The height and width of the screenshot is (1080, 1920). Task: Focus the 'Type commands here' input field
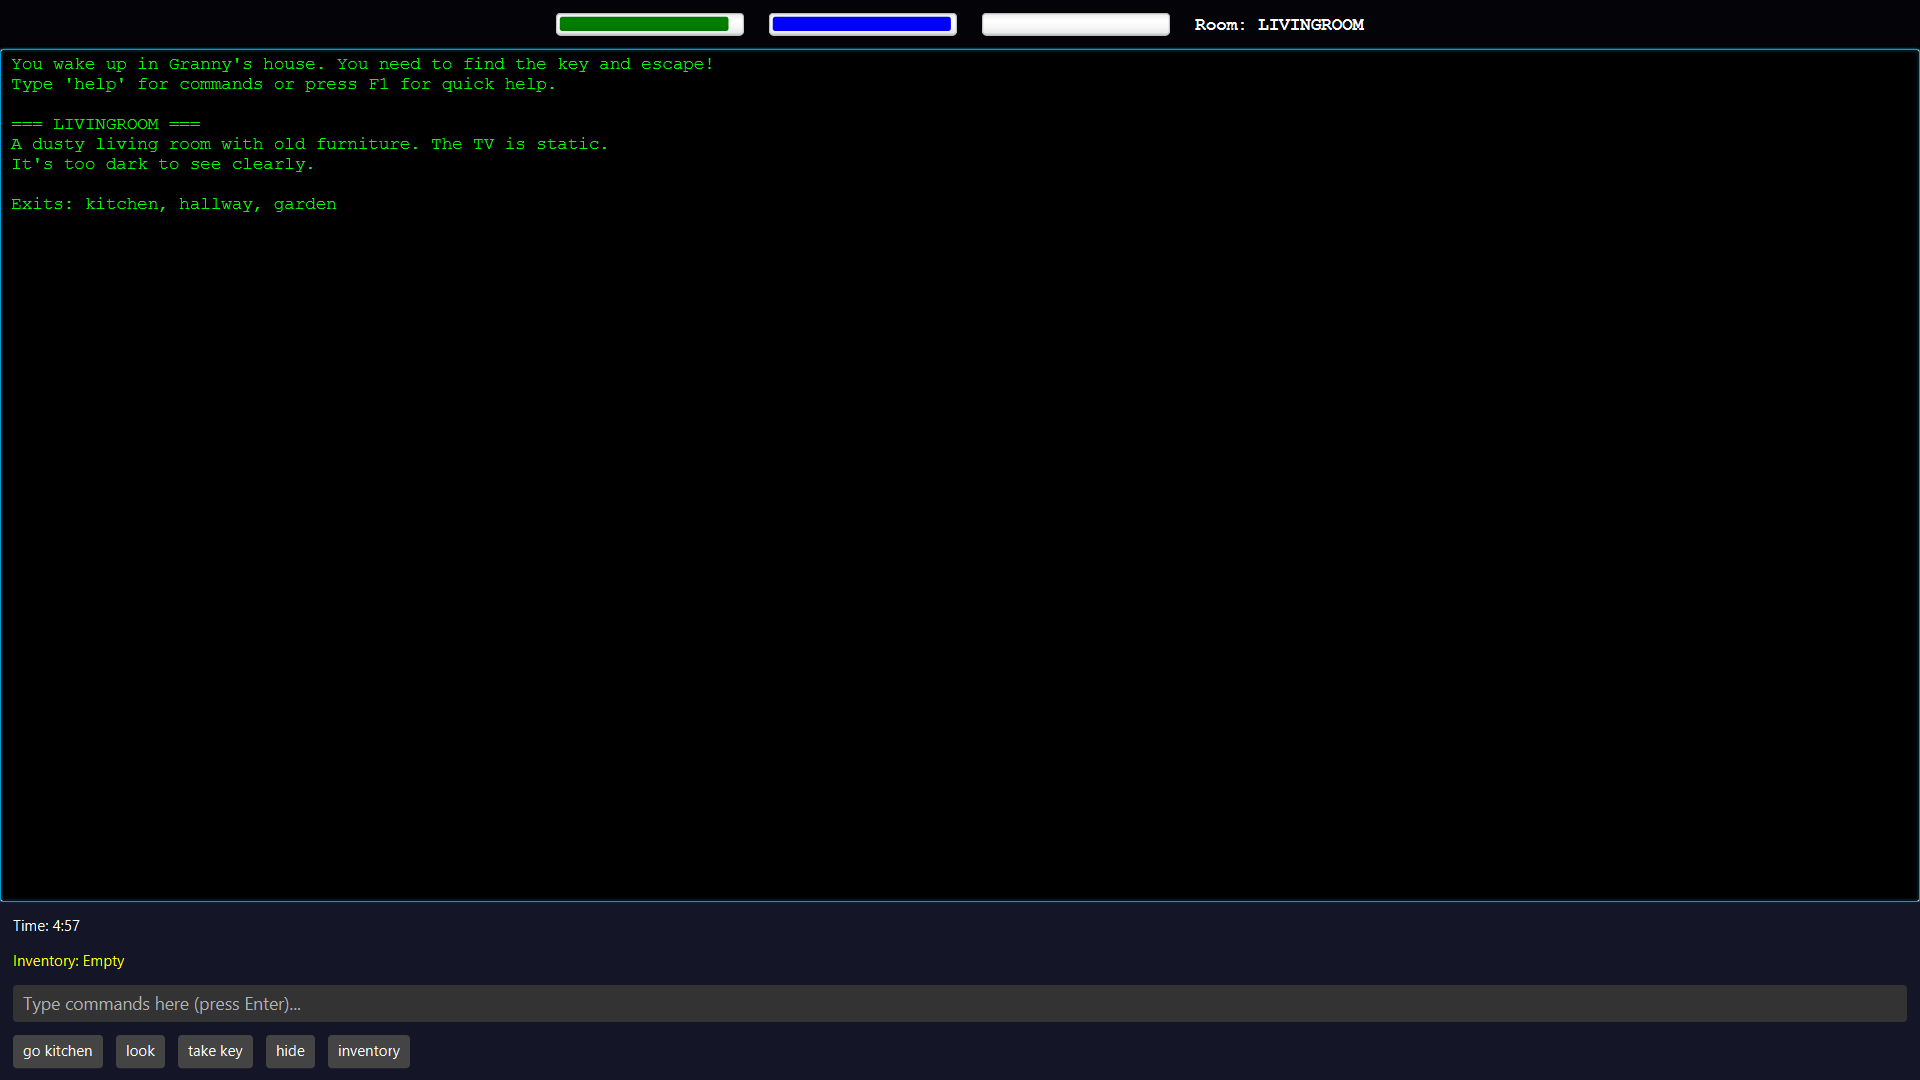959,1004
